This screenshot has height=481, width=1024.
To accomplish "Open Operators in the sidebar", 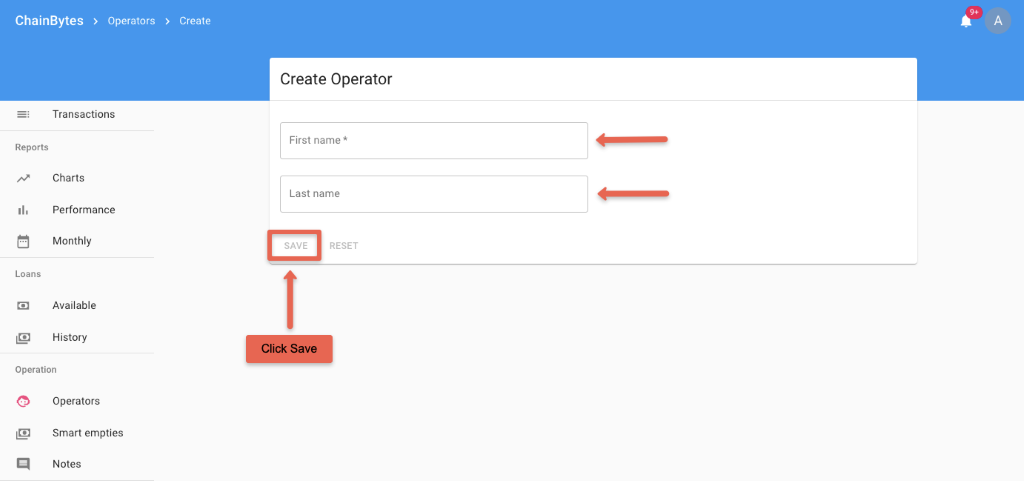I will [x=77, y=401].
